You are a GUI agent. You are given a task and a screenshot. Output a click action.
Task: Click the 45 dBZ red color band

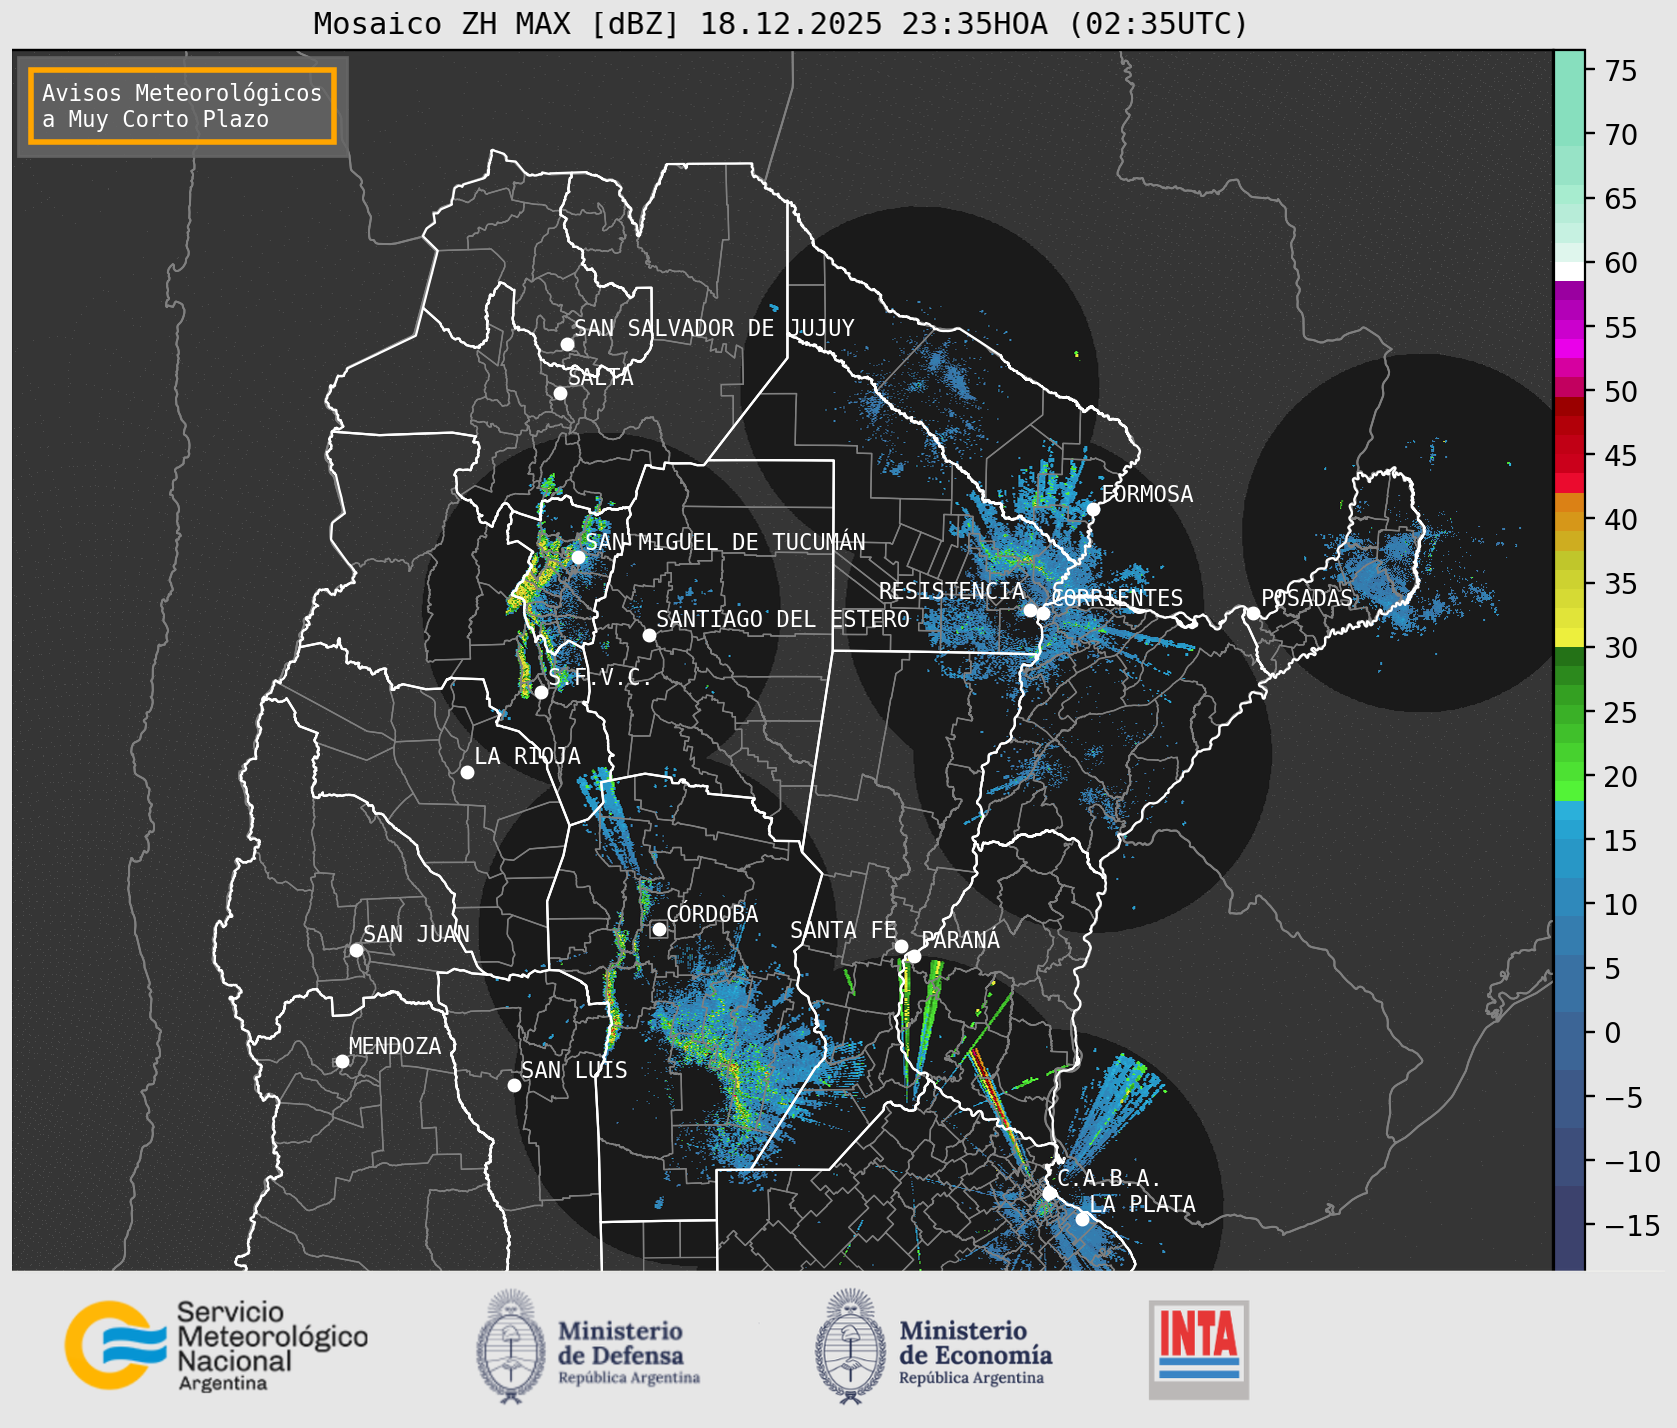pos(1569,463)
